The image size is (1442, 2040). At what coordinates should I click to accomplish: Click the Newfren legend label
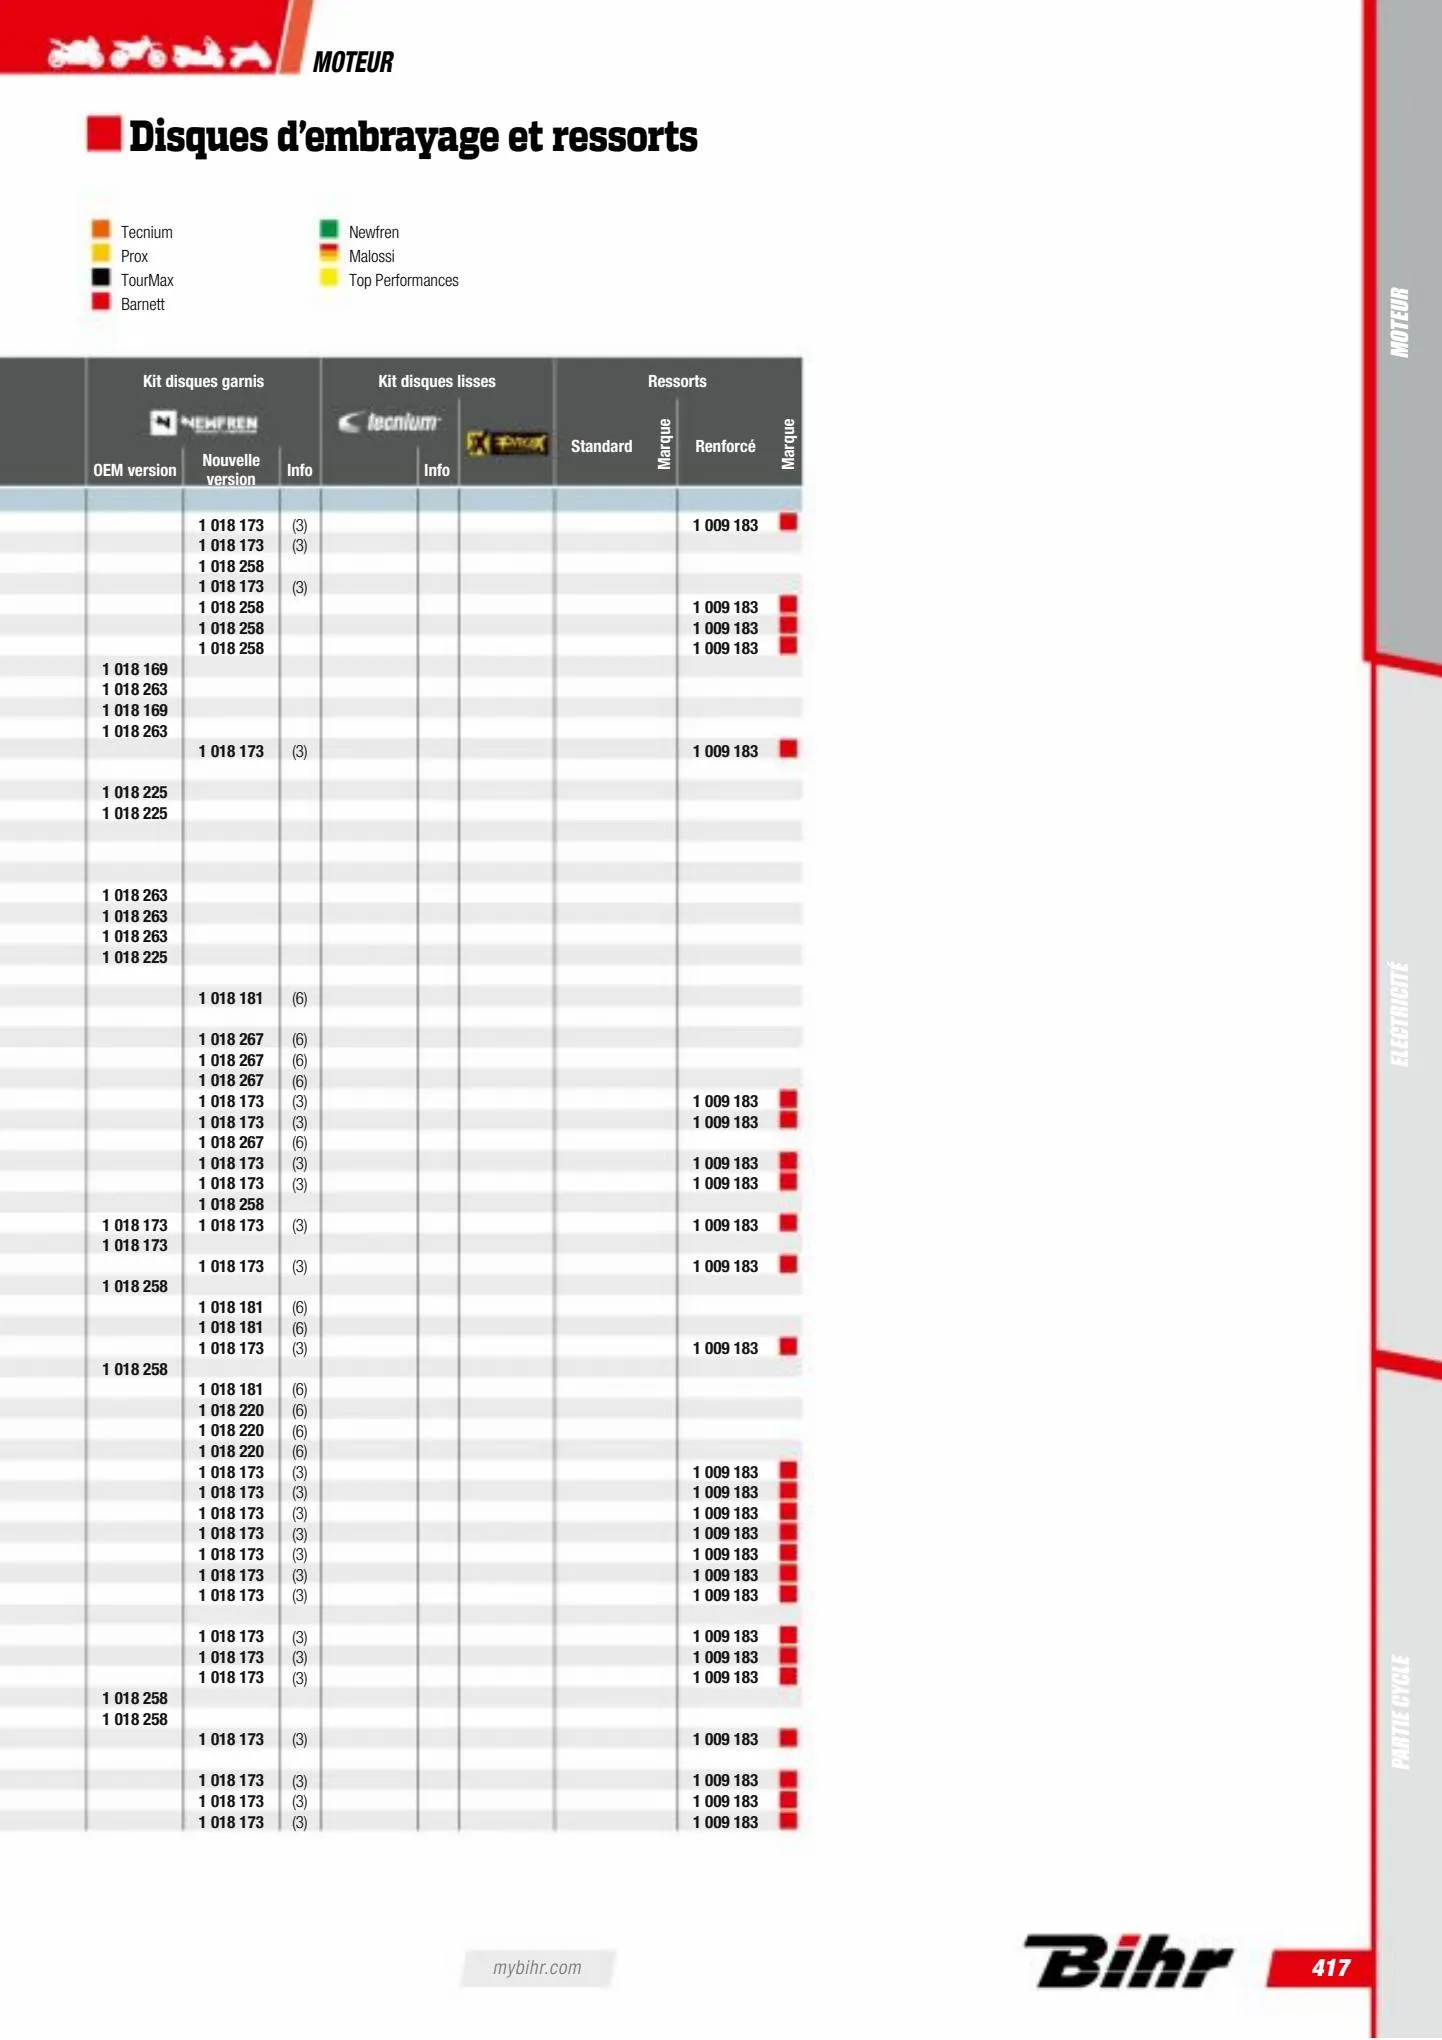374,232
